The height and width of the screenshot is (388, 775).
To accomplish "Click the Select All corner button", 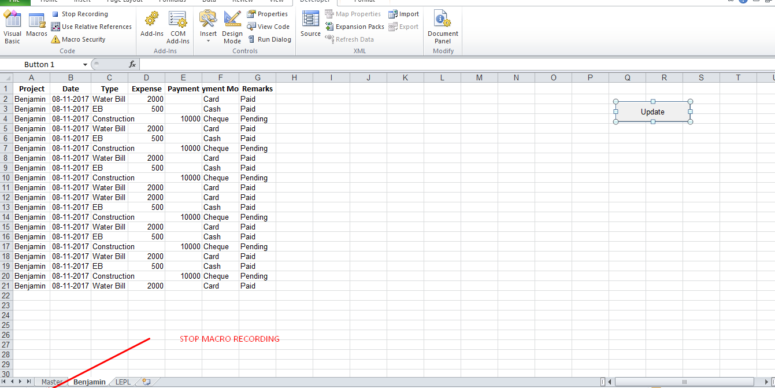I will pos(6,78).
